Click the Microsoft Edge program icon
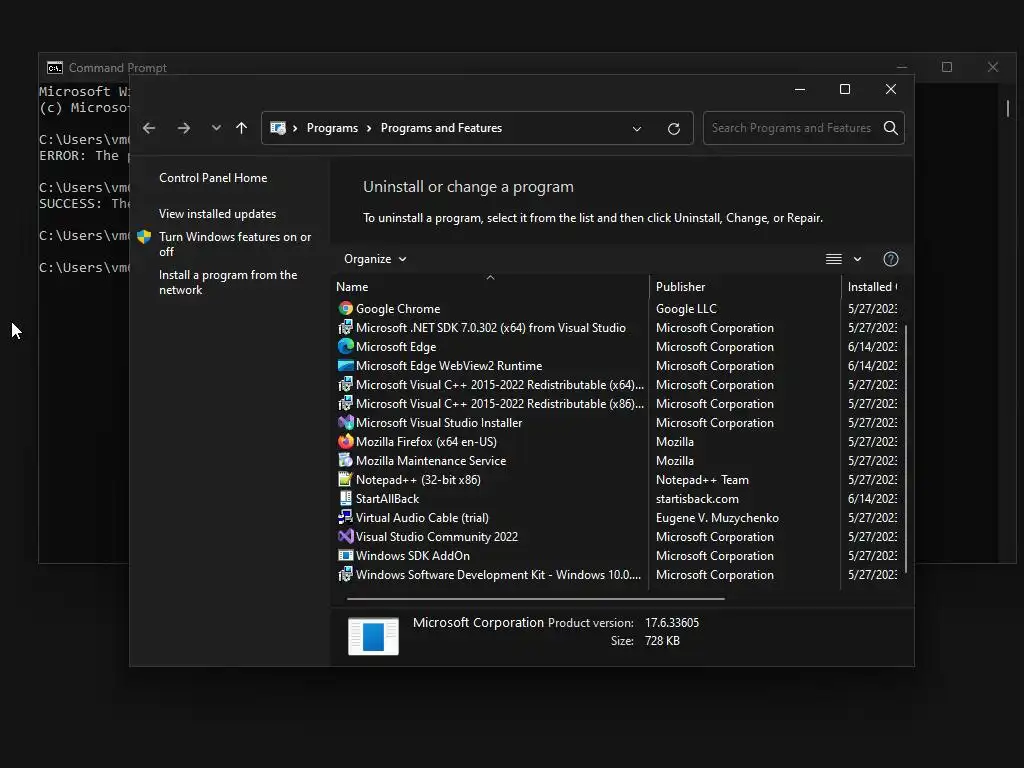This screenshot has height=768, width=1024. point(345,346)
